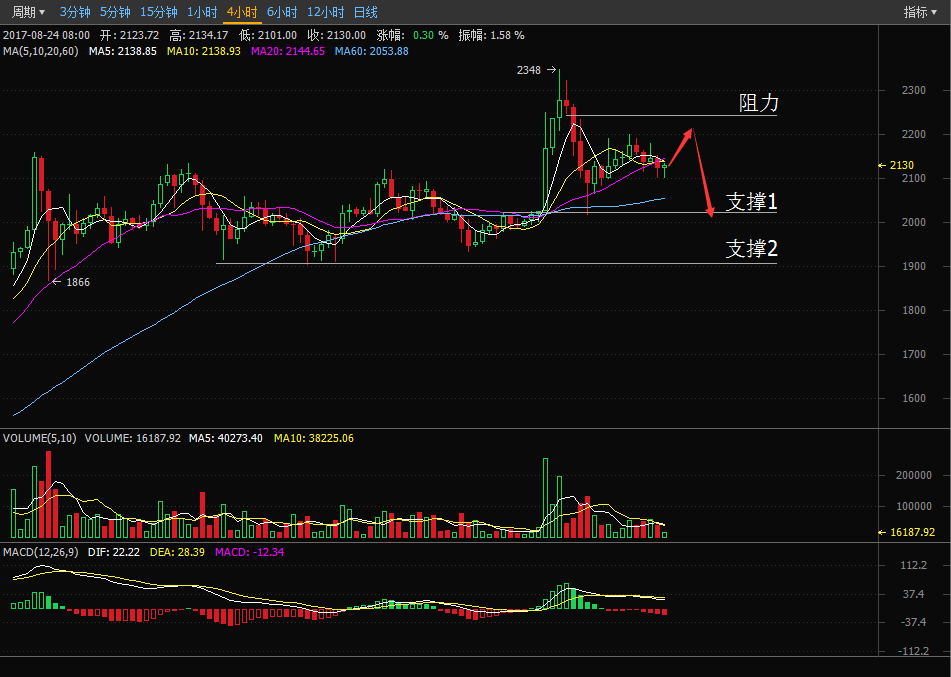The image size is (951, 677).
Task: Click the MA(5,10,20,60) indicator label
Action: point(41,51)
